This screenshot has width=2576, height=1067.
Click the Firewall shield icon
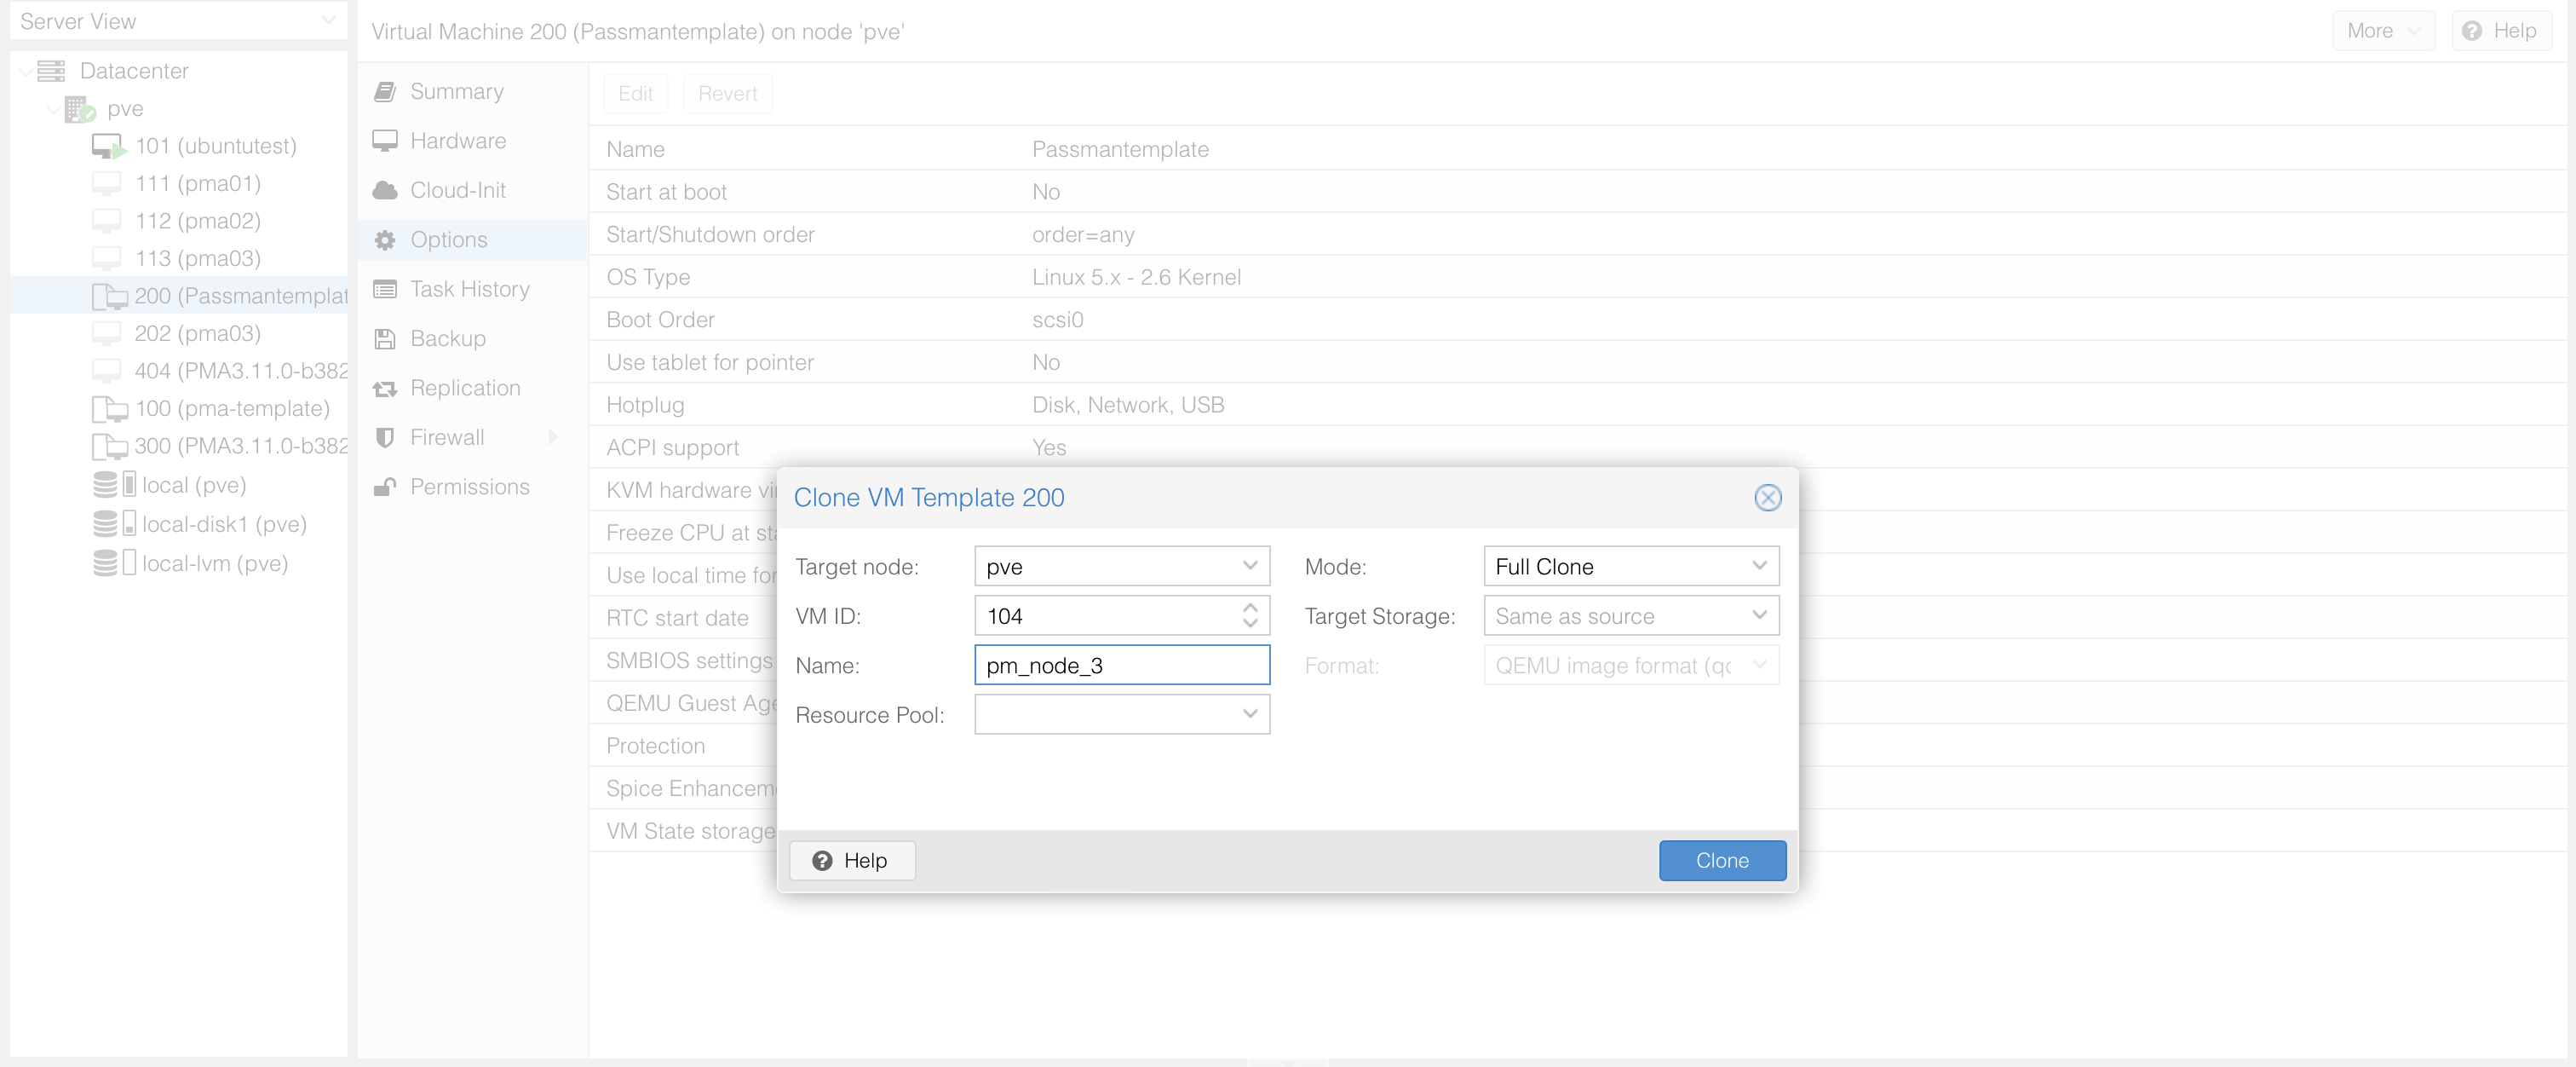point(385,438)
